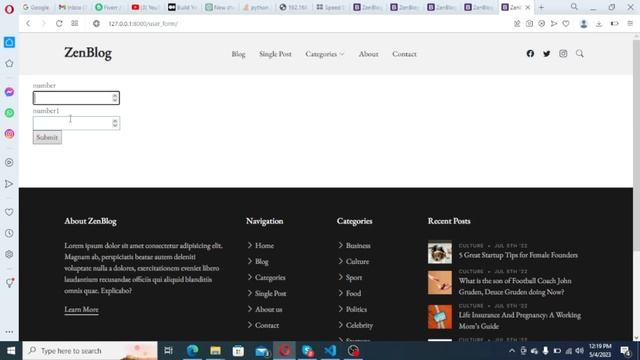The width and height of the screenshot is (640, 360).
Task: Open volume control in system tray
Action: pyautogui.click(x=580, y=351)
